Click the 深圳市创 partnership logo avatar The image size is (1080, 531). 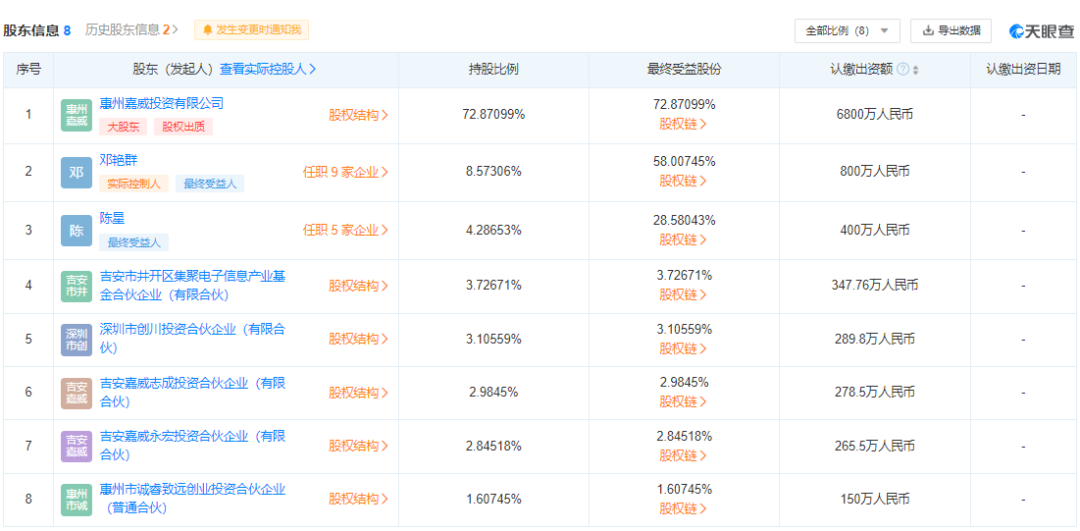76,340
